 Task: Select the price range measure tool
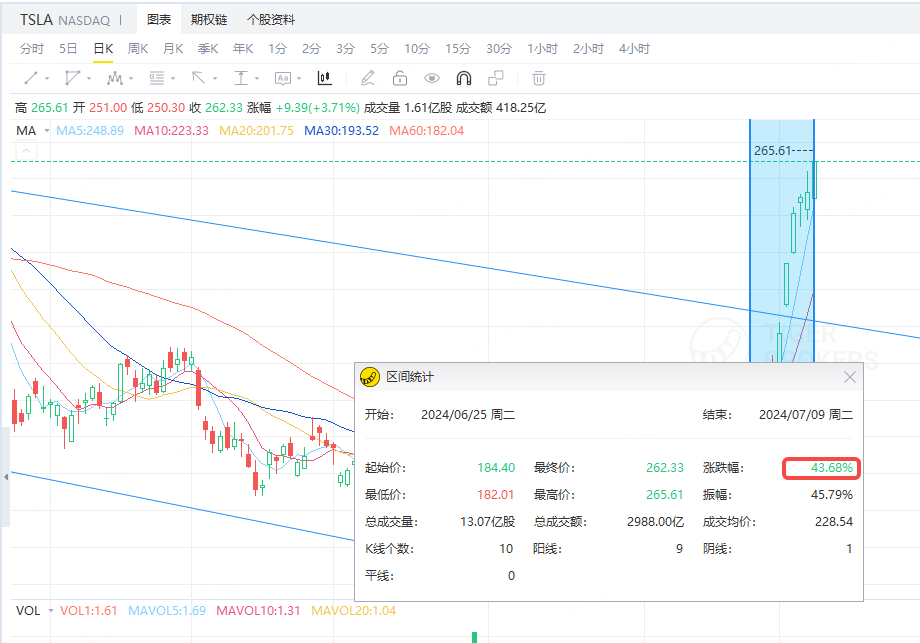tap(241, 78)
